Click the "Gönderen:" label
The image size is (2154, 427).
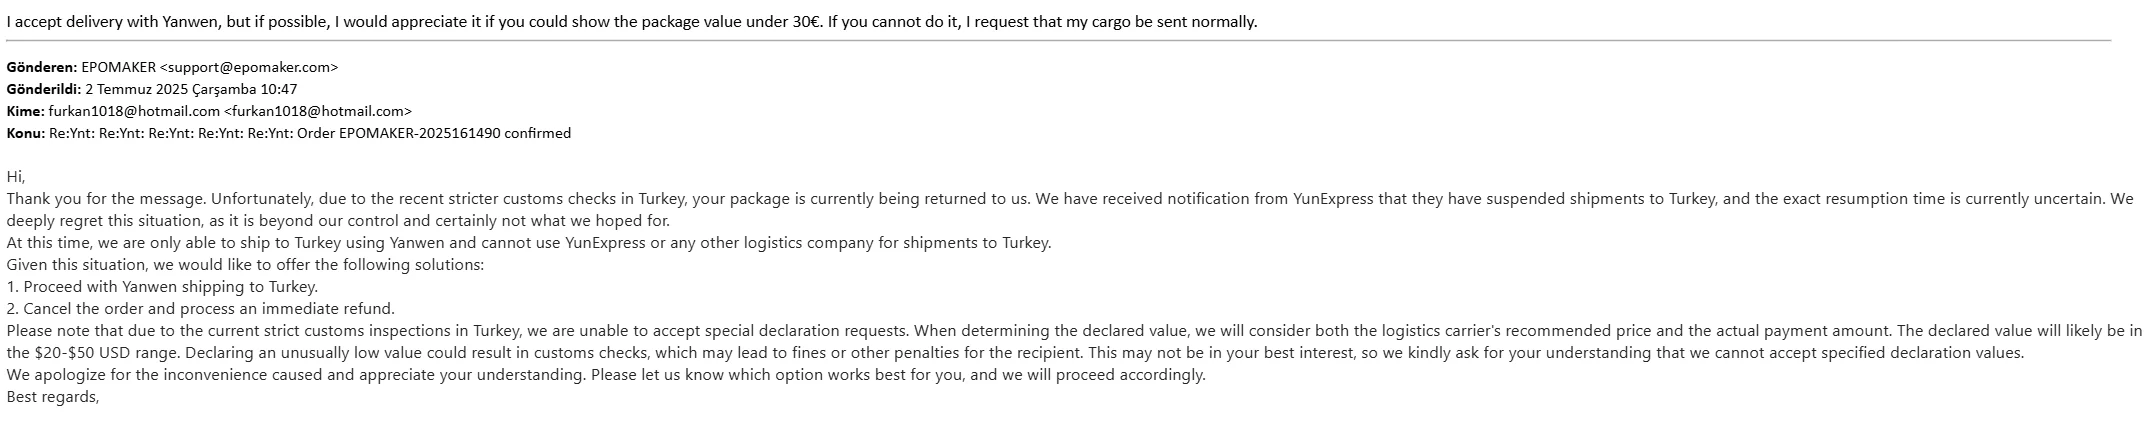[41, 68]
